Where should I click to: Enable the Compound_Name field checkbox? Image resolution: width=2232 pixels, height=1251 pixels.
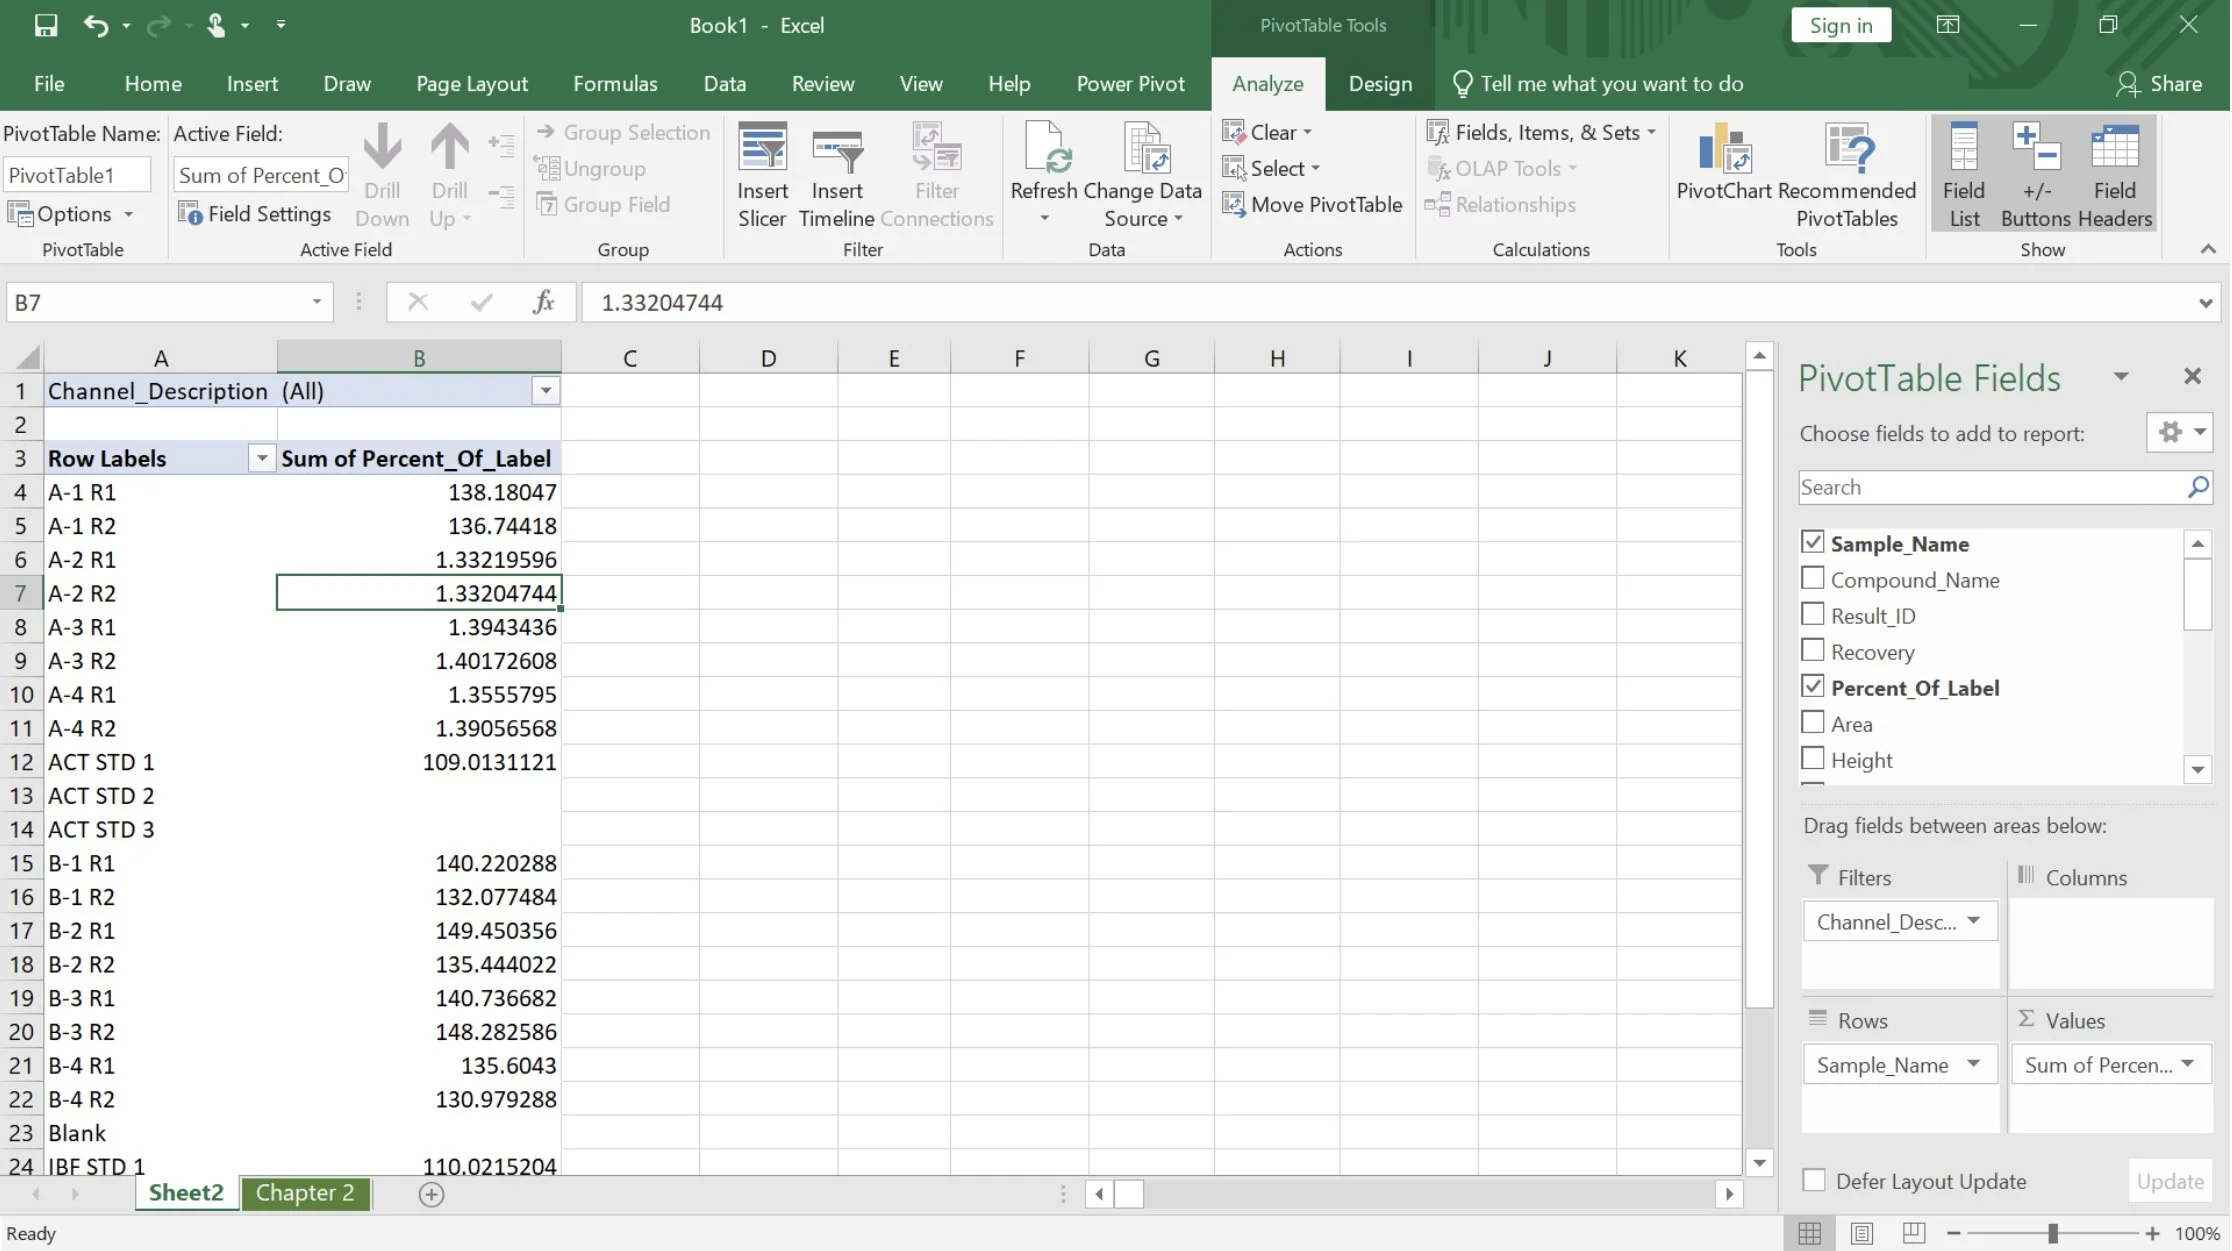tap(1813, 578)
